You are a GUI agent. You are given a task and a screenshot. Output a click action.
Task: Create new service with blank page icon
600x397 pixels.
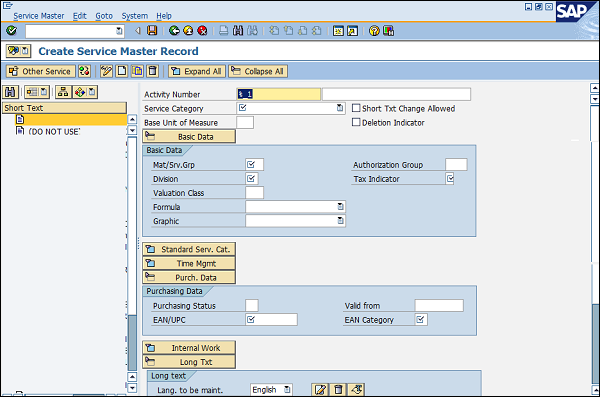(x=122, y=71)
